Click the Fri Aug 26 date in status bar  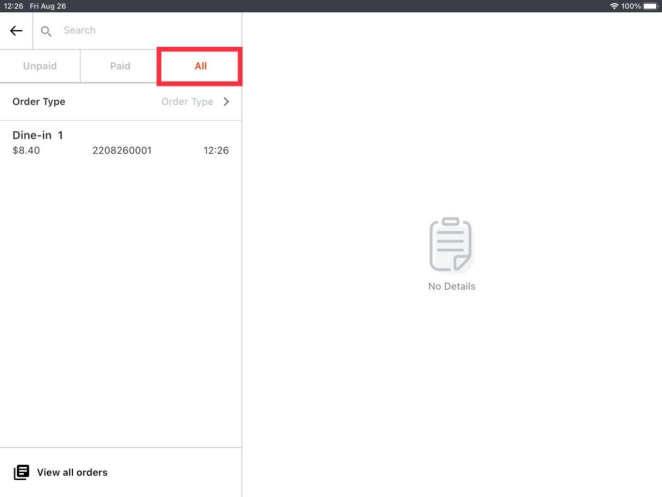48,6
